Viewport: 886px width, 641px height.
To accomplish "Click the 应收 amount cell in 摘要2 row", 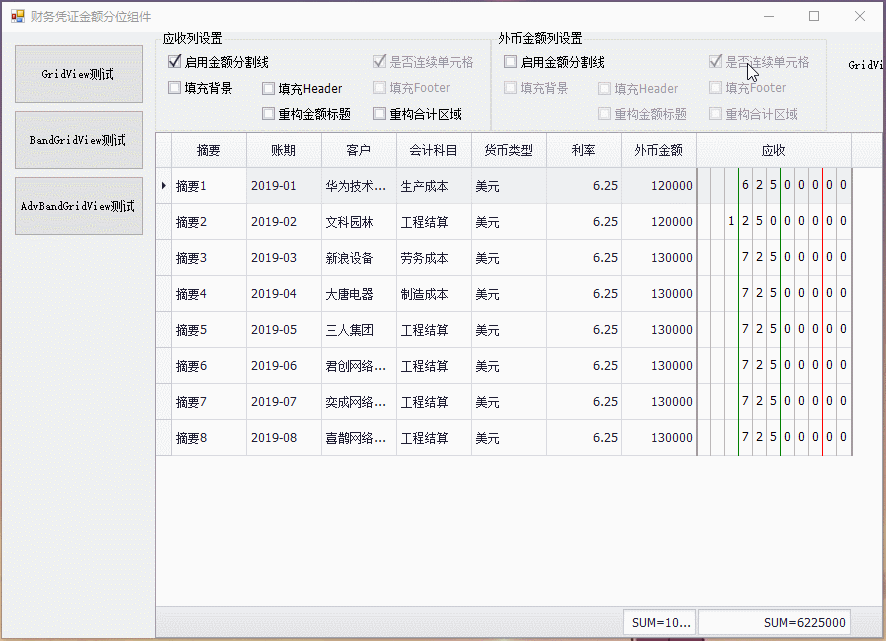I will coord(774,222).
